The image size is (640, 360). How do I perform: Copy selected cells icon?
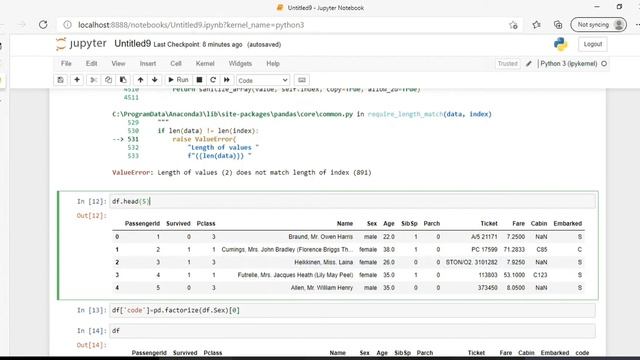pyautogui.click(x=108, y=80)
